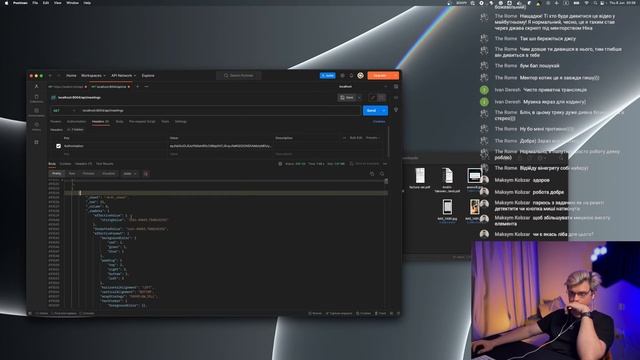This screenshot has width=640, height=360.
Task: Open History in the Postman sidebar
Action: [x=36, y=127]
